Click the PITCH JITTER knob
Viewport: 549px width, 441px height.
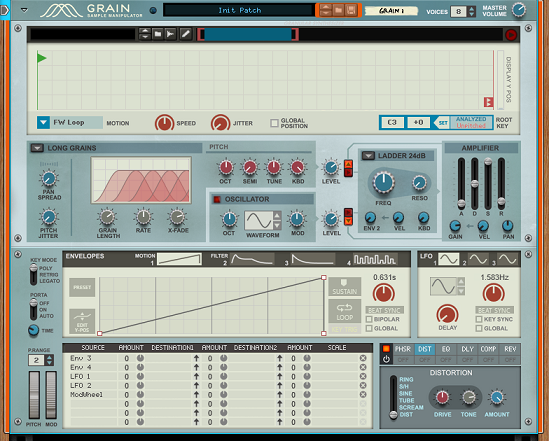pyautogui.click(x=49, y=217)
